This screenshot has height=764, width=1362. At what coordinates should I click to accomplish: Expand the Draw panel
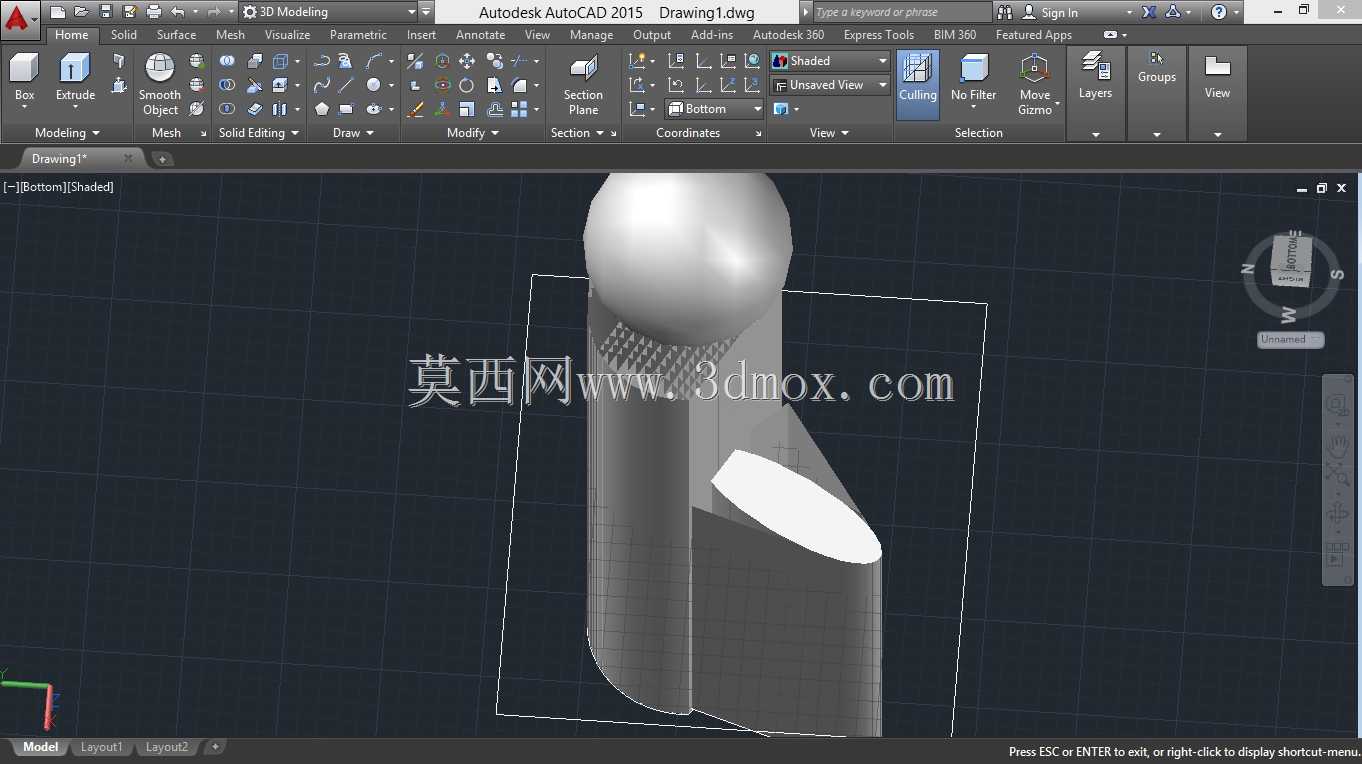(353, 133)
